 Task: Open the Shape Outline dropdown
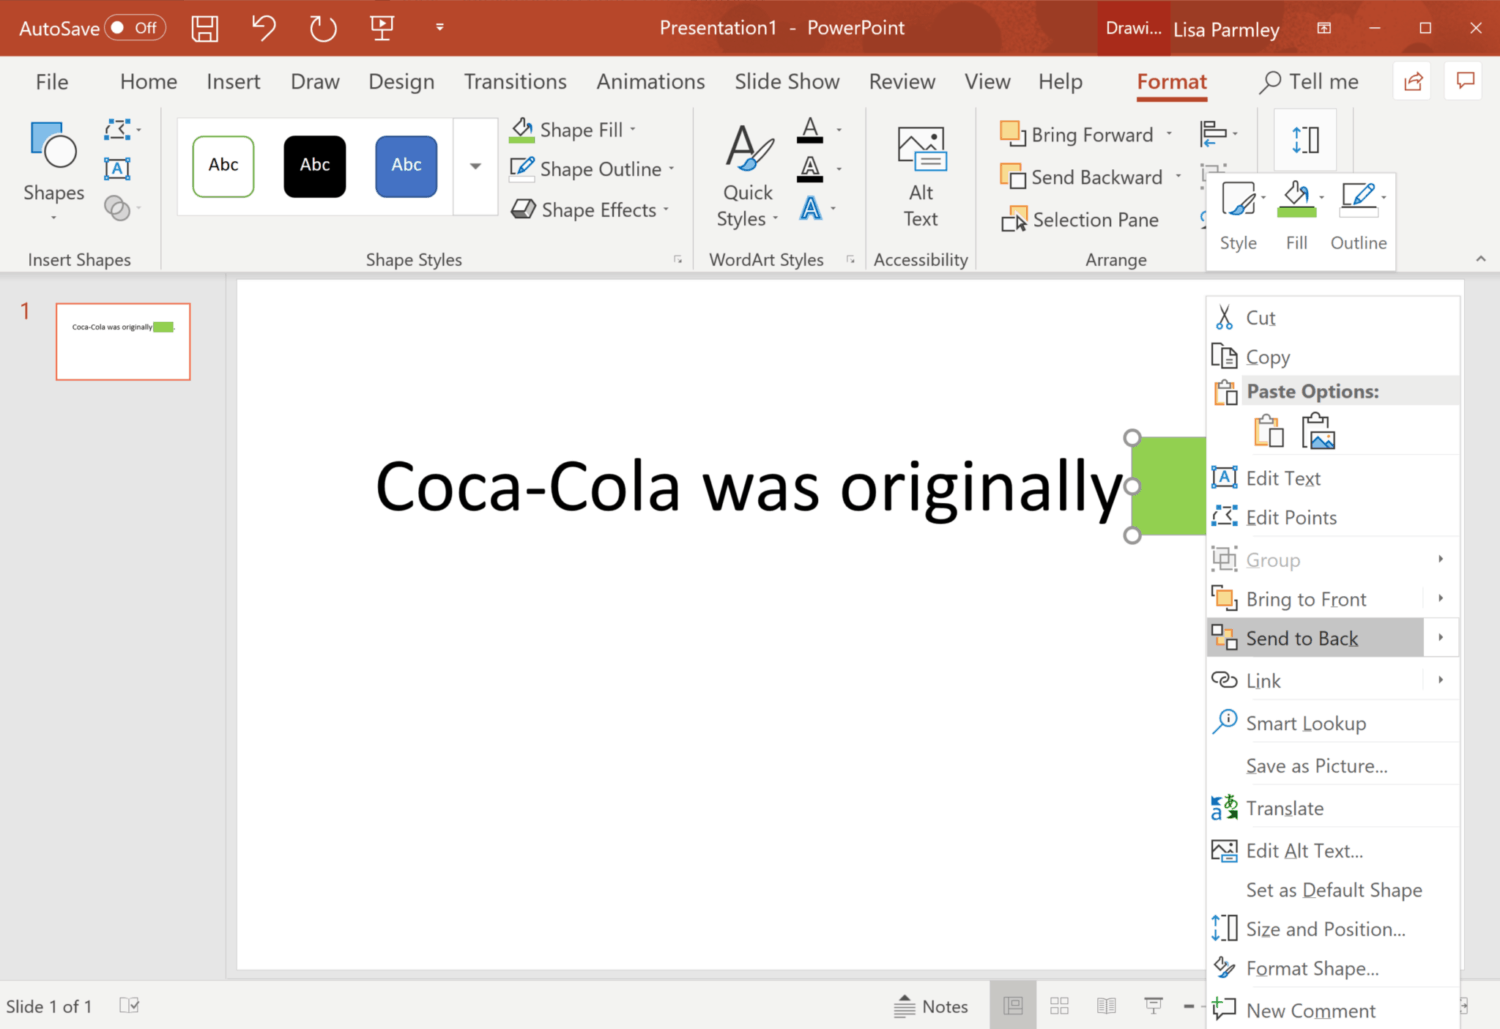pyautogui.click(x=671, y=169)
